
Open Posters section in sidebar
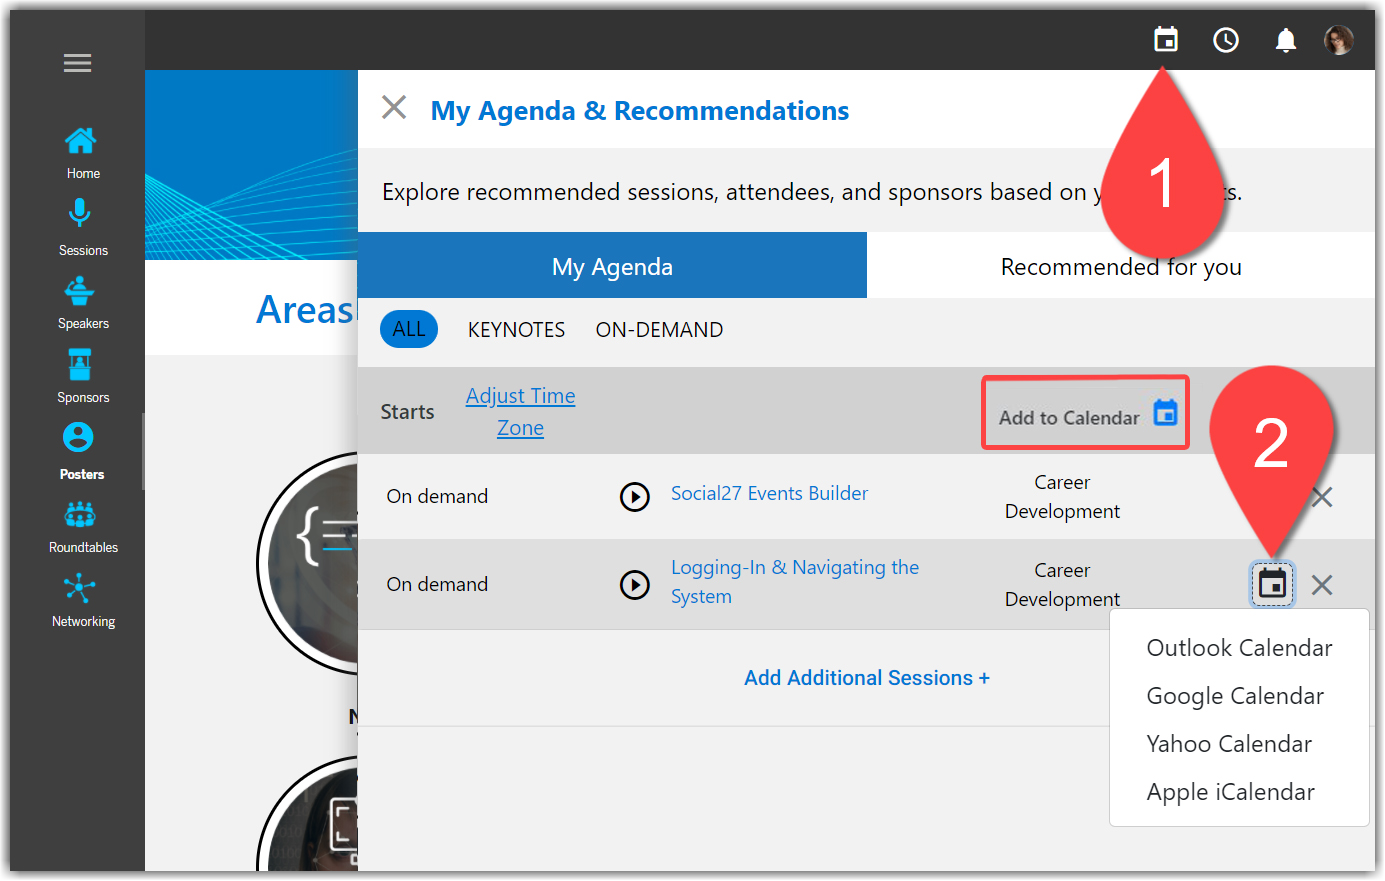click(x=80, y=450)
